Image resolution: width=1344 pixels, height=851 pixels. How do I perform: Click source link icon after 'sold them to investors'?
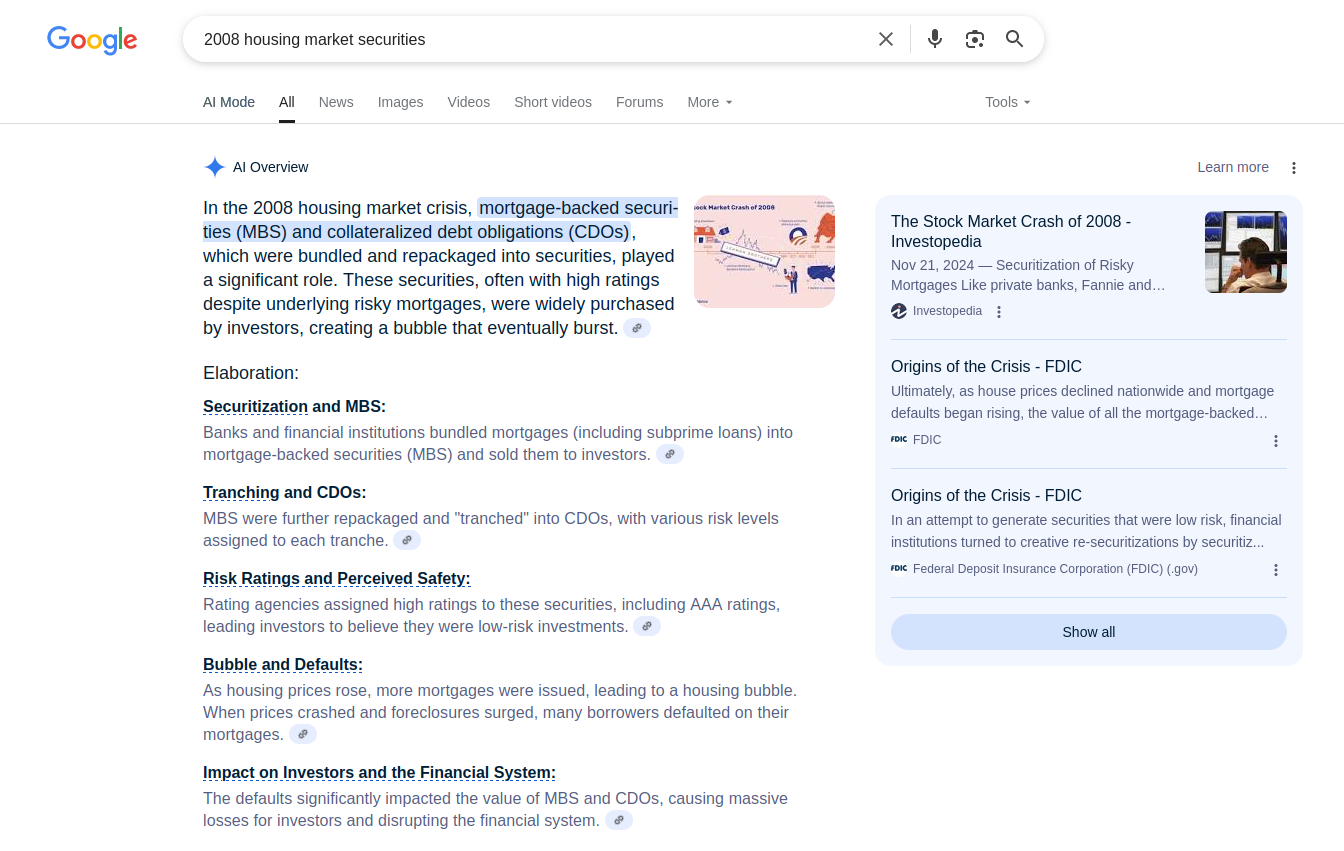[670, 454]
